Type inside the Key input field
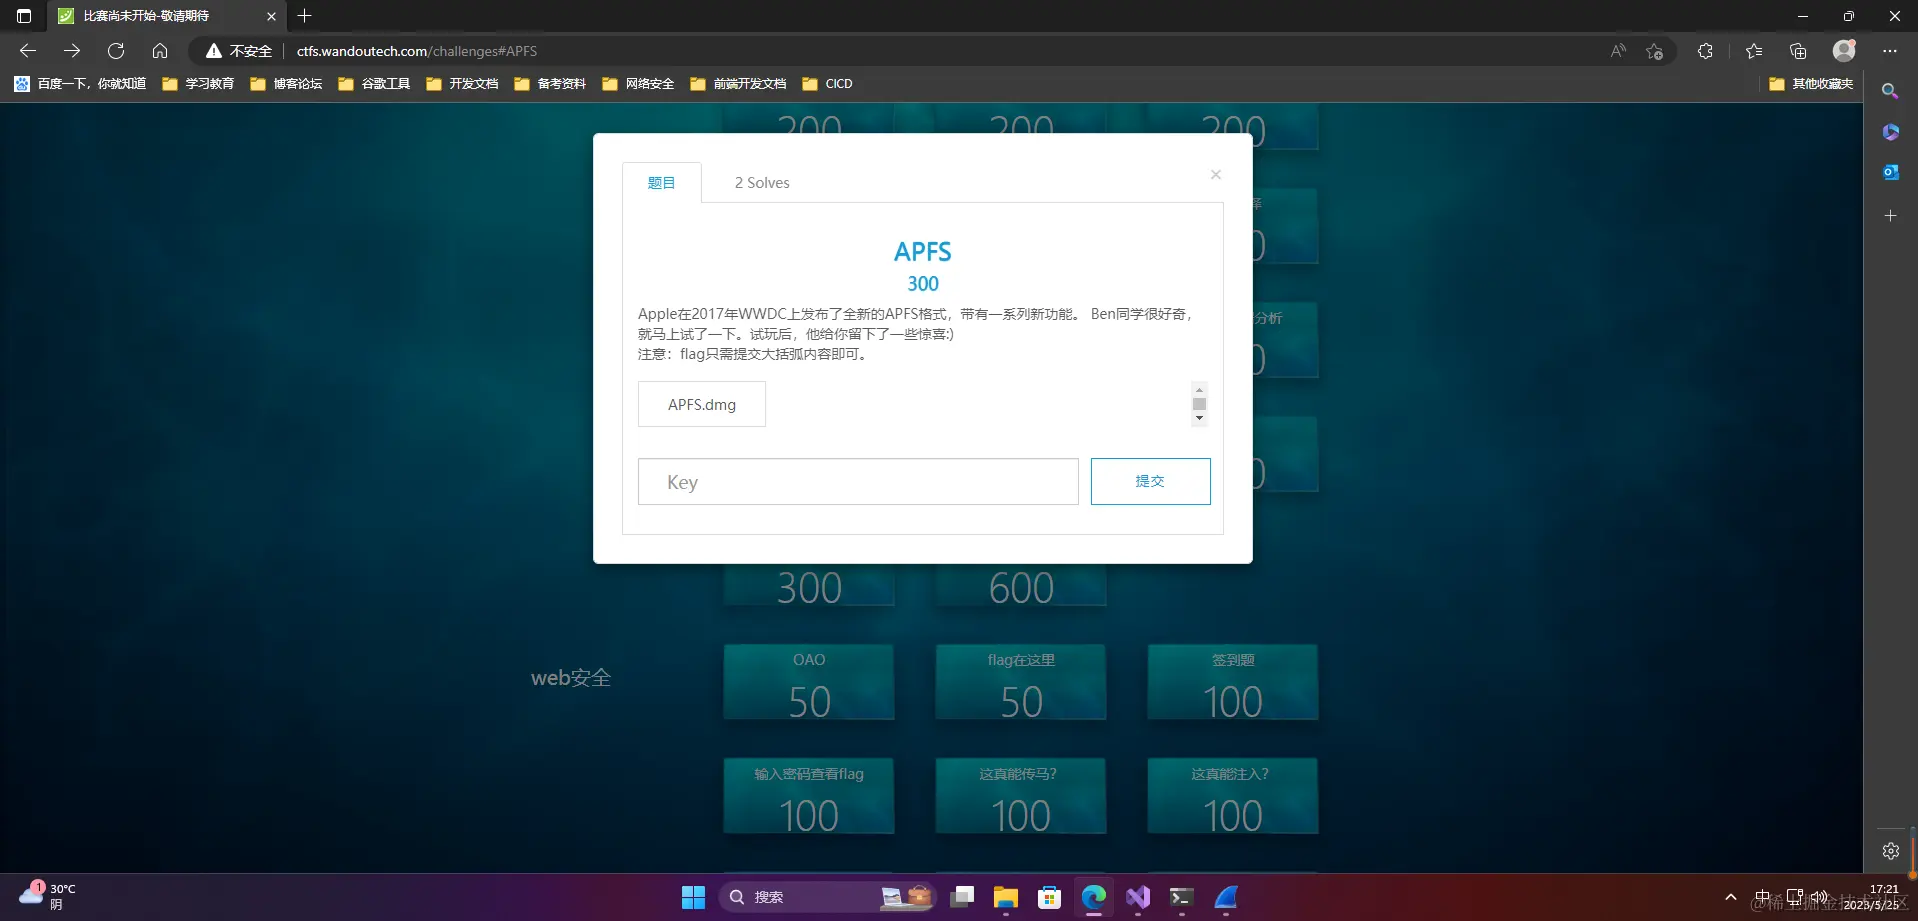The height and width of the screenshot is (921, 1918). [x=857, y=481]
